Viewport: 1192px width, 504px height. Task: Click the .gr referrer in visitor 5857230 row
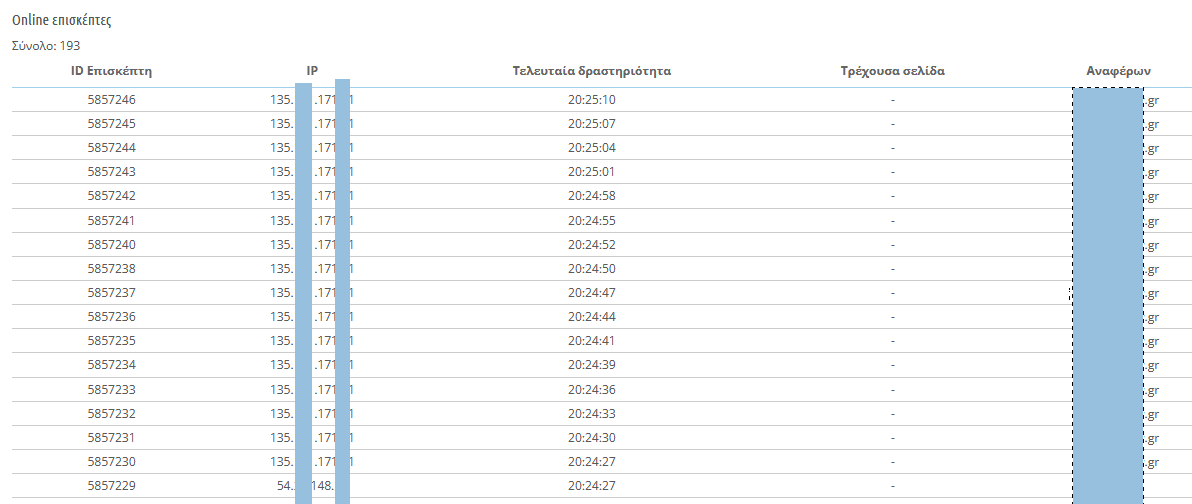pos(1151,463)
